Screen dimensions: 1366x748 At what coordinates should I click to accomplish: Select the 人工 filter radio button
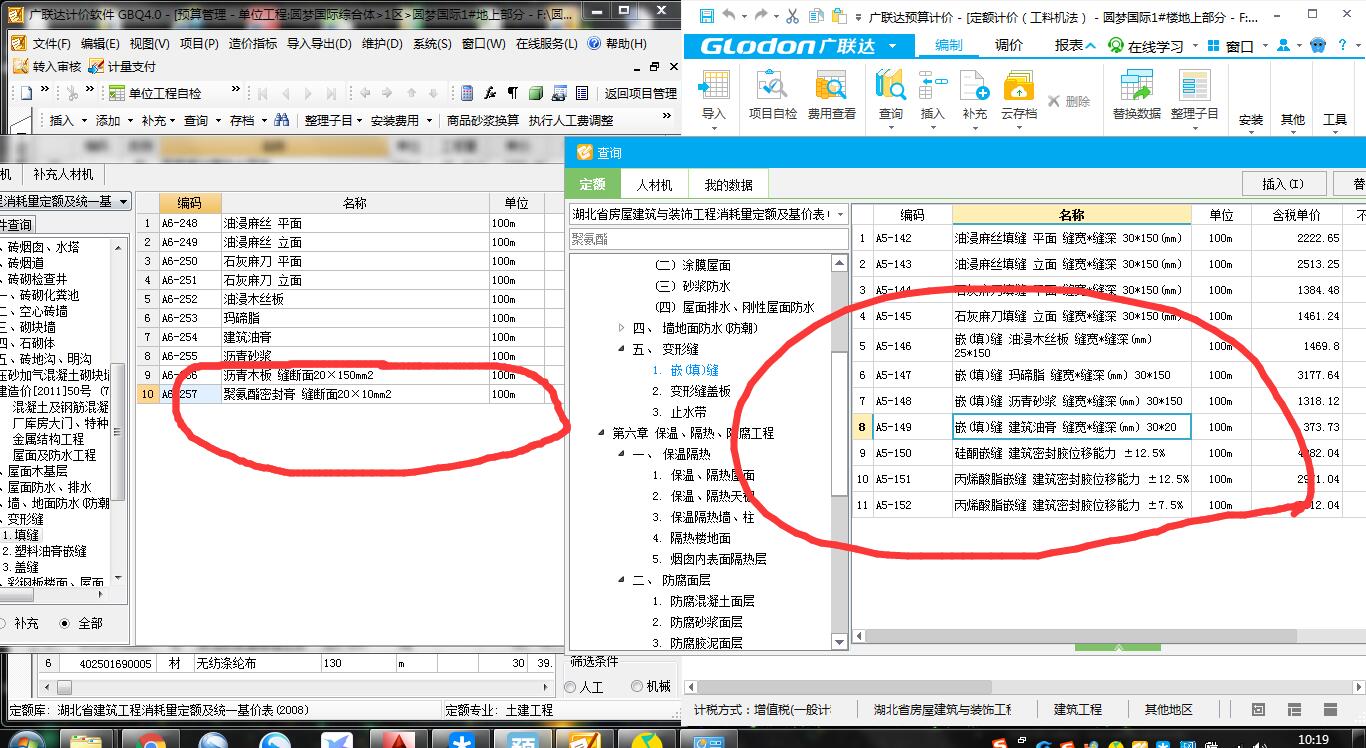571,687
